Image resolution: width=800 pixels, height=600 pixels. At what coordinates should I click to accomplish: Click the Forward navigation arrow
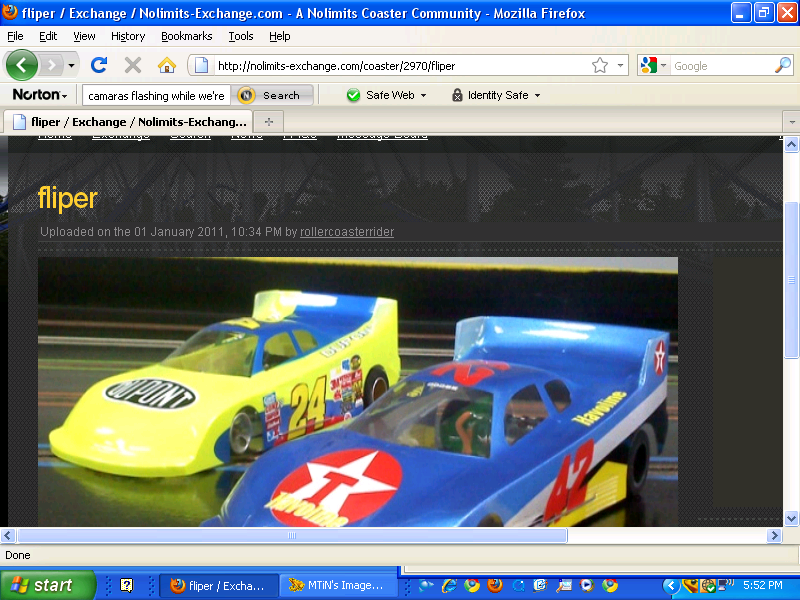(x=52, y=65)
